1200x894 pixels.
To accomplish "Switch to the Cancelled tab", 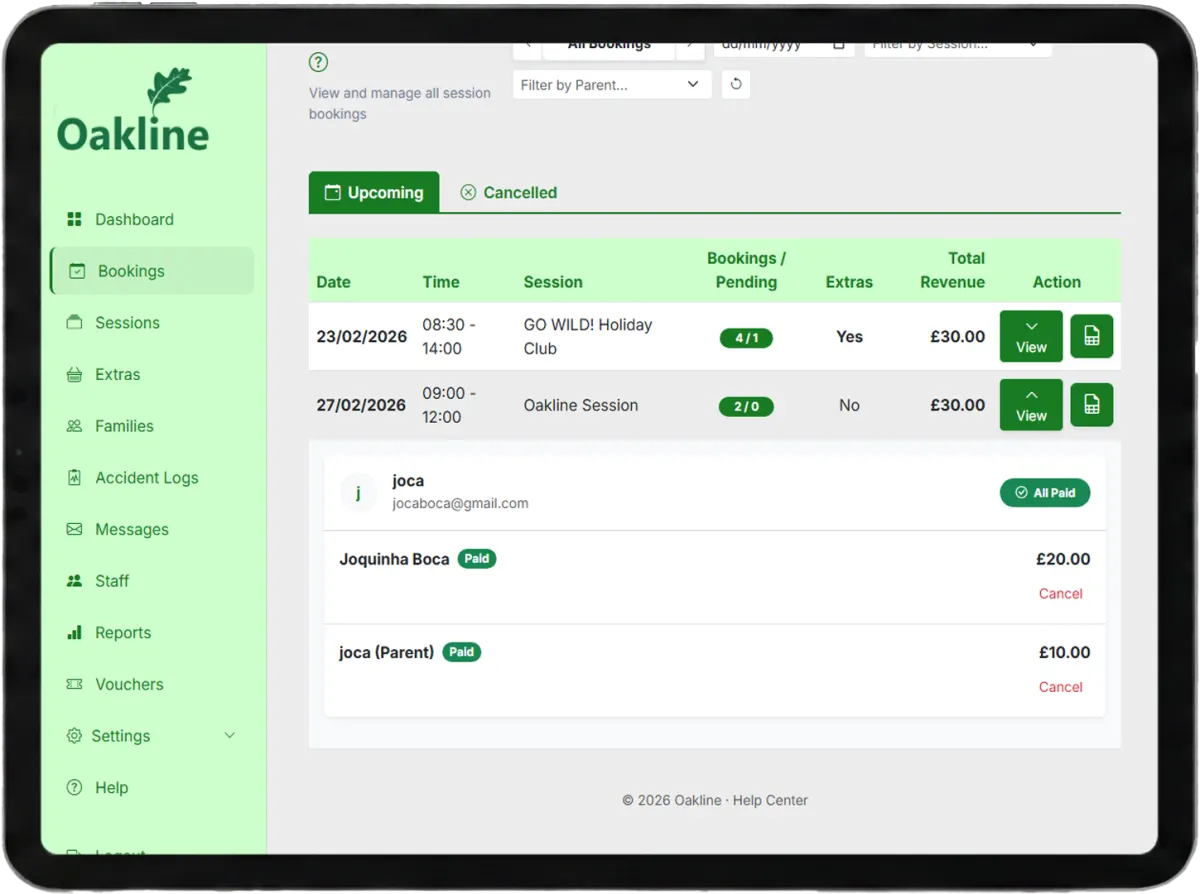I will [508, 193].
